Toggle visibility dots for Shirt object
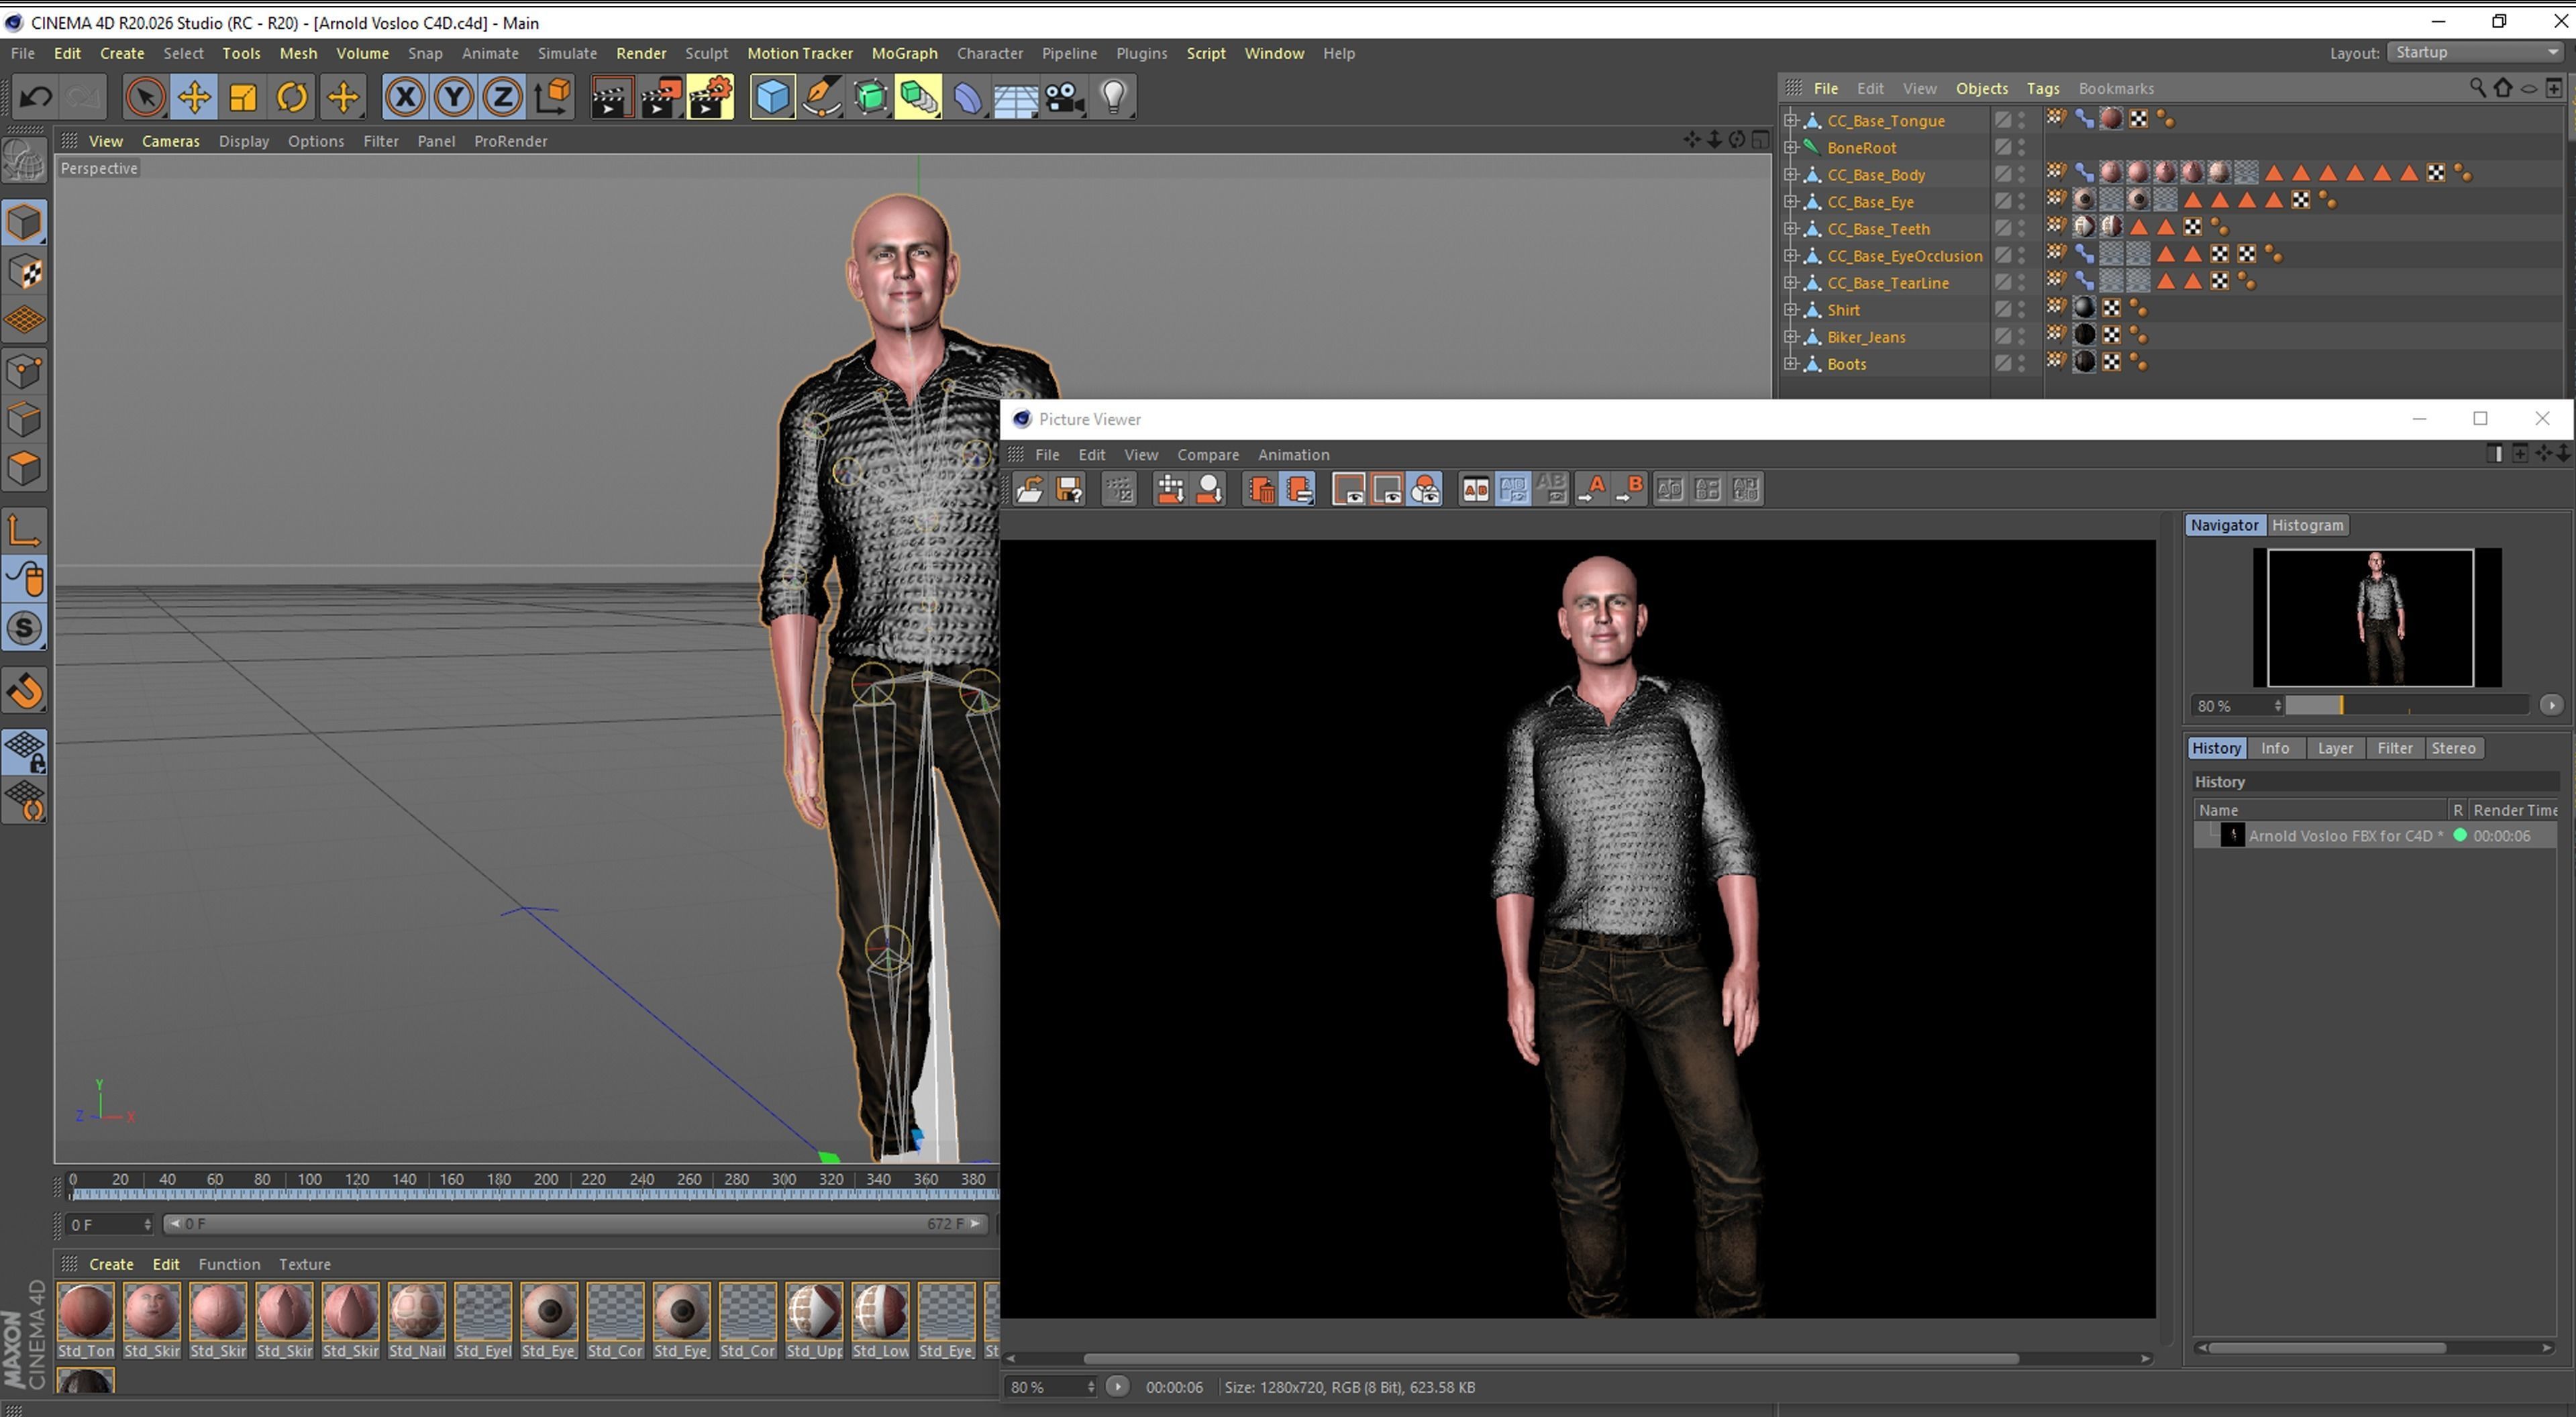Viewport: 2576px width, 1417px height. [x=2021, y=310]
